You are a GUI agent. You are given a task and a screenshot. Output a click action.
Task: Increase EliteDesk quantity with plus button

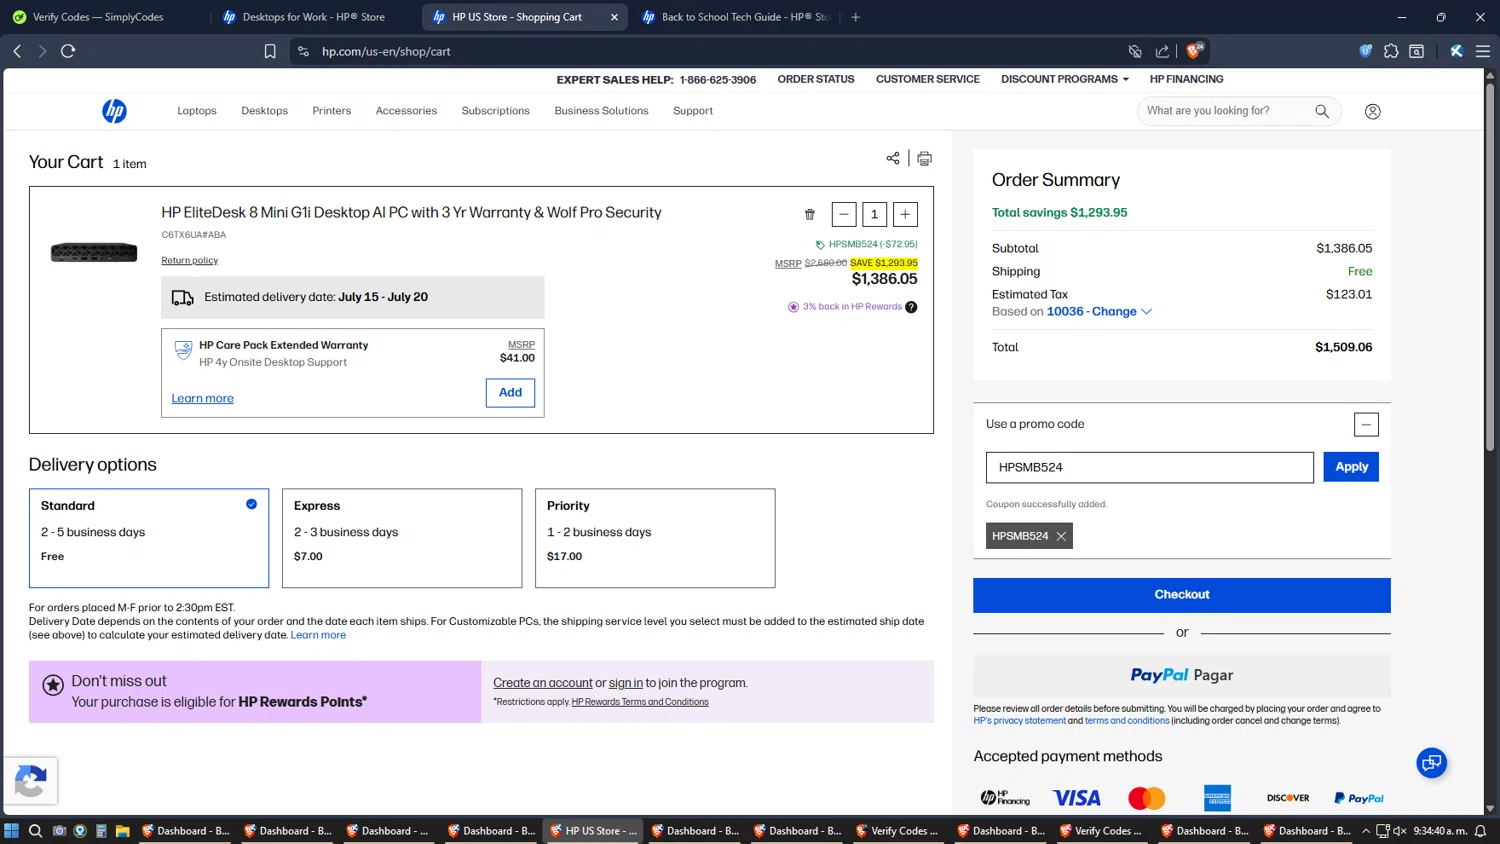pos(905,214)
